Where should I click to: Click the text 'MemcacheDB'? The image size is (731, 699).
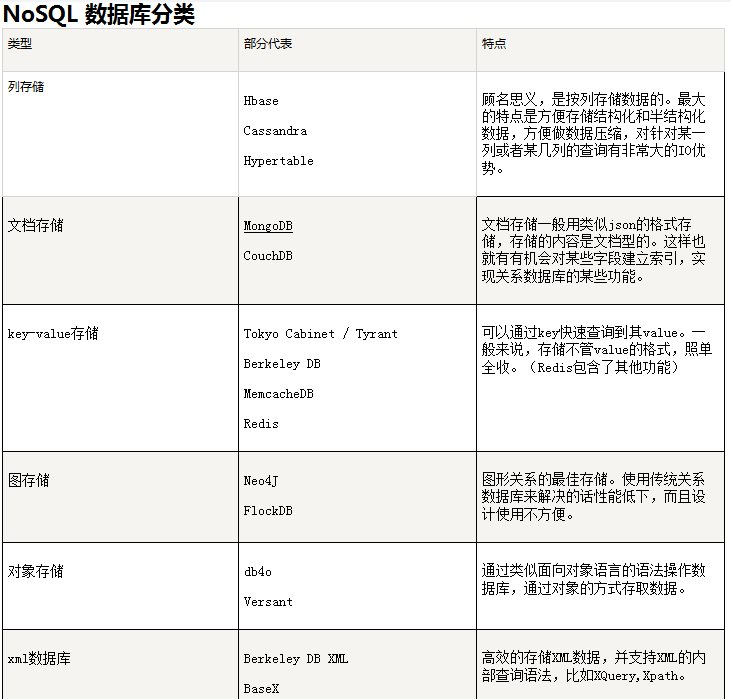pos(278,394)
